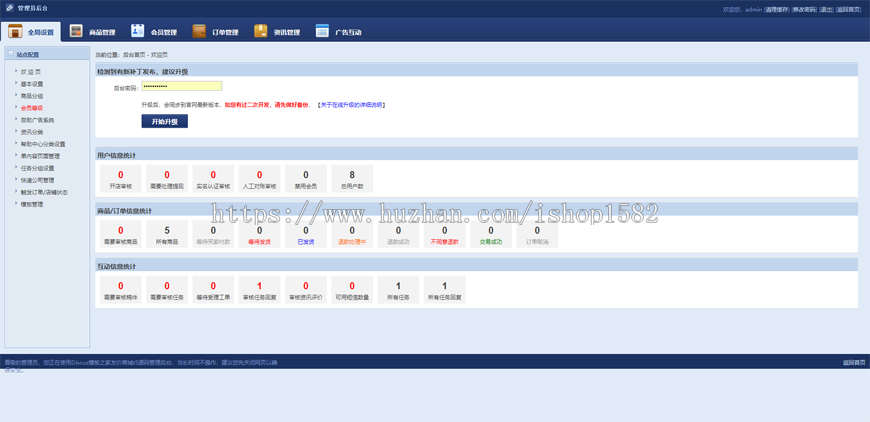This screenshot has width=870, height=422.
Task: Open 订单取消 stat card
Action: (537, 234)
